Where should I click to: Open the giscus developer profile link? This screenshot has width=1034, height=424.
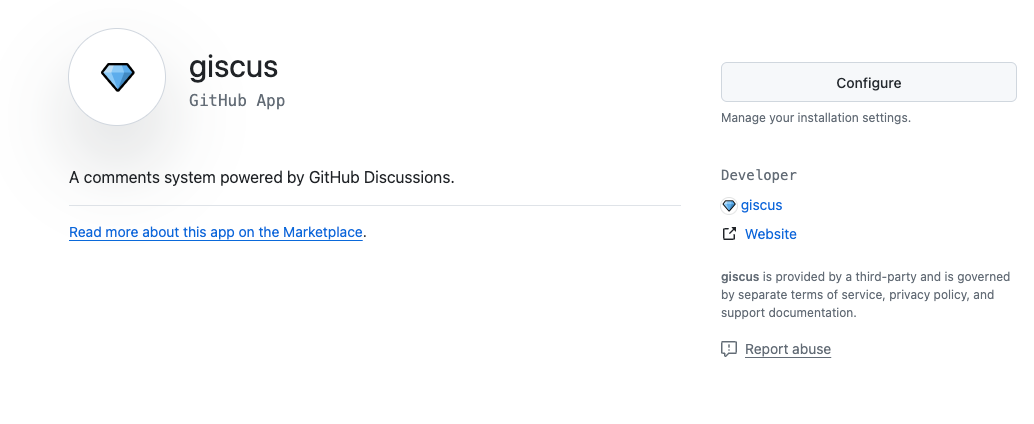[x=761, y=205]
